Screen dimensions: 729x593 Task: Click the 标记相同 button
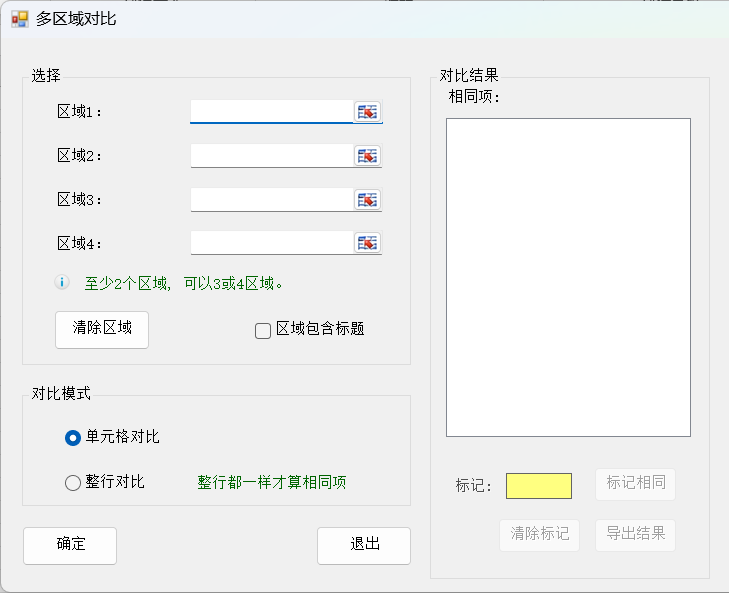636,485
